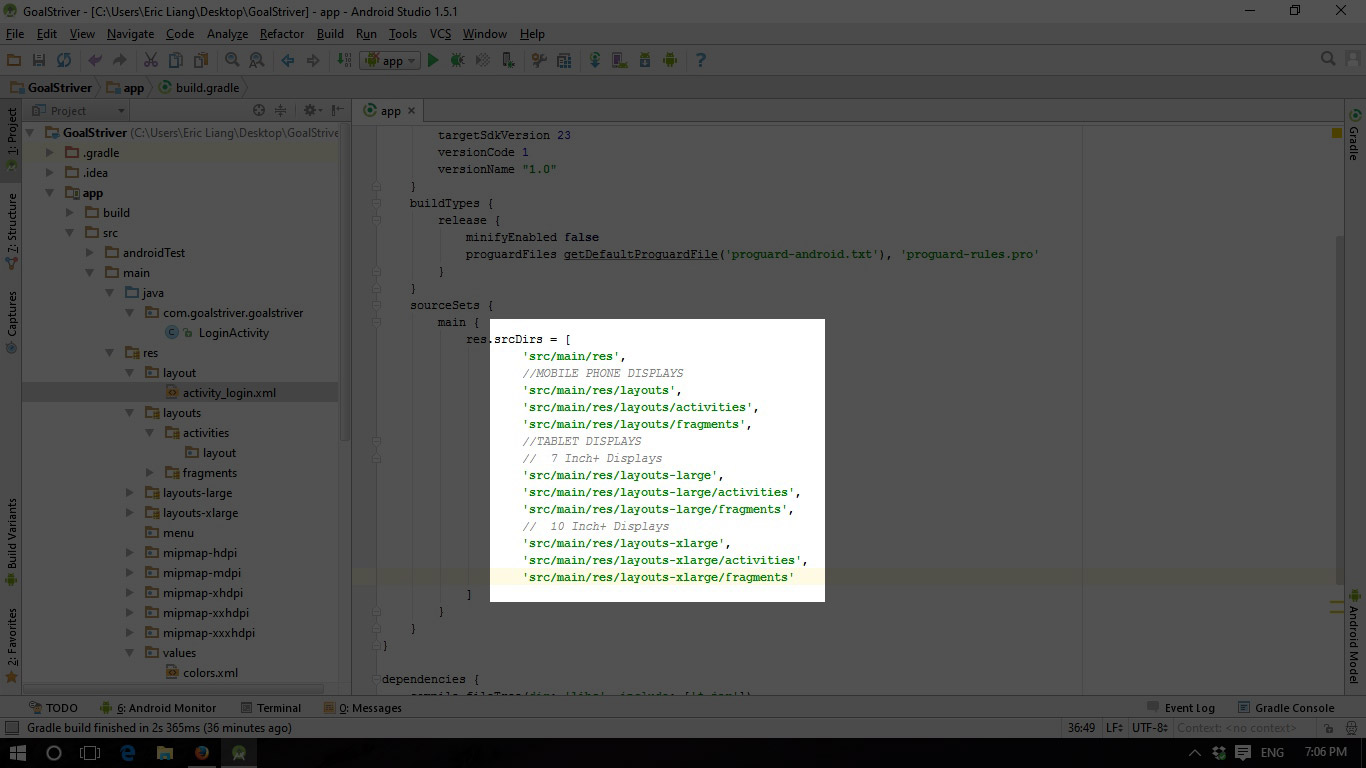This screenshot has width=1366, height=768.
Task: Click GoalStriver breadcrumb in navigation bar
Action: (52, 88)
